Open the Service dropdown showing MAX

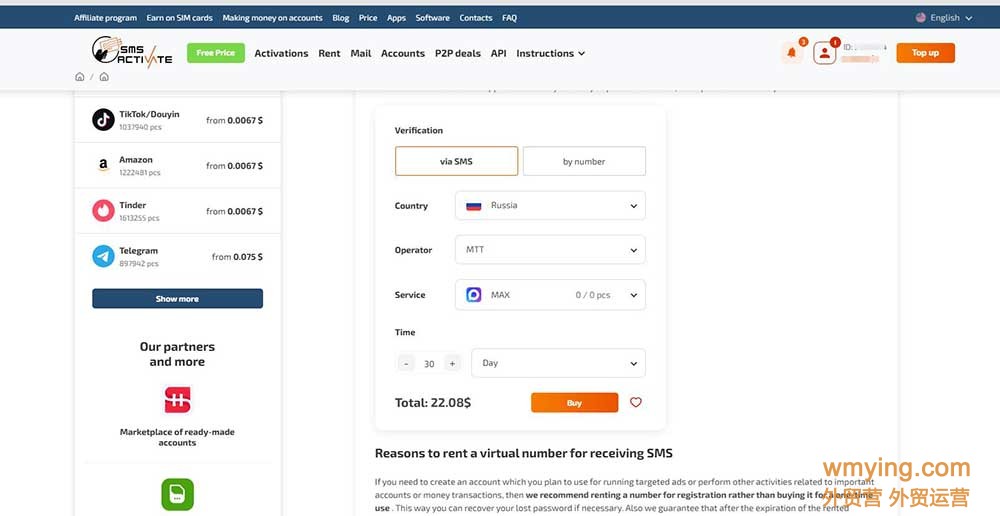(550, 295)
